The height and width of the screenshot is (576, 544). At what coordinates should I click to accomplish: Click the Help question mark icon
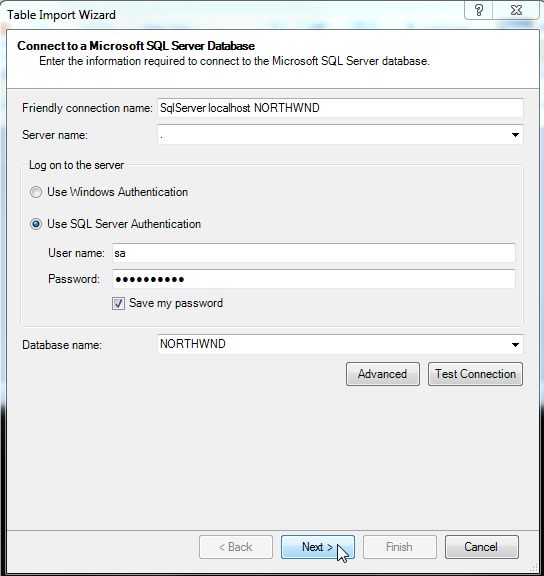(x=479, y=10)
